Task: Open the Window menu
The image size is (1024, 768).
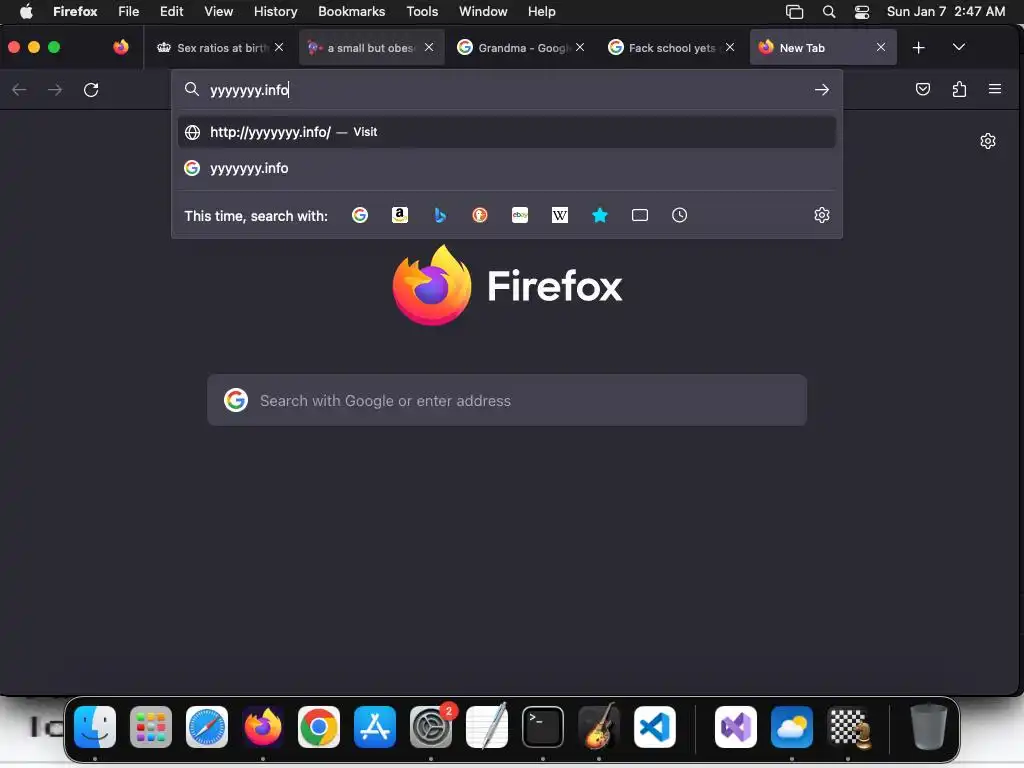Action: point(483,11)
